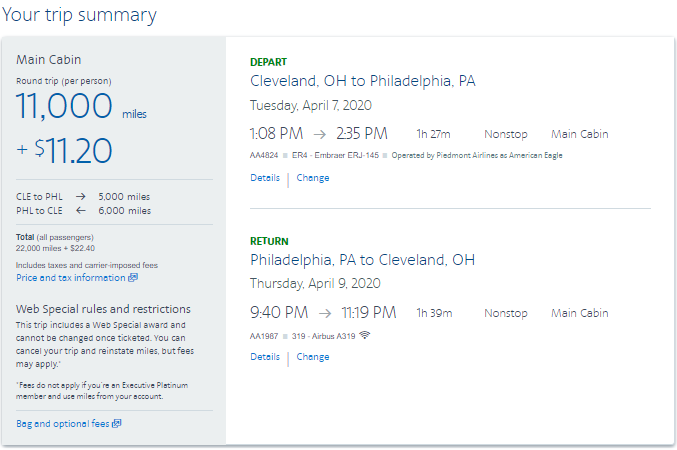The image size is (677, 450).
Task: Click the left arrow beside PHL to CLE
Action: click(81, 211)
